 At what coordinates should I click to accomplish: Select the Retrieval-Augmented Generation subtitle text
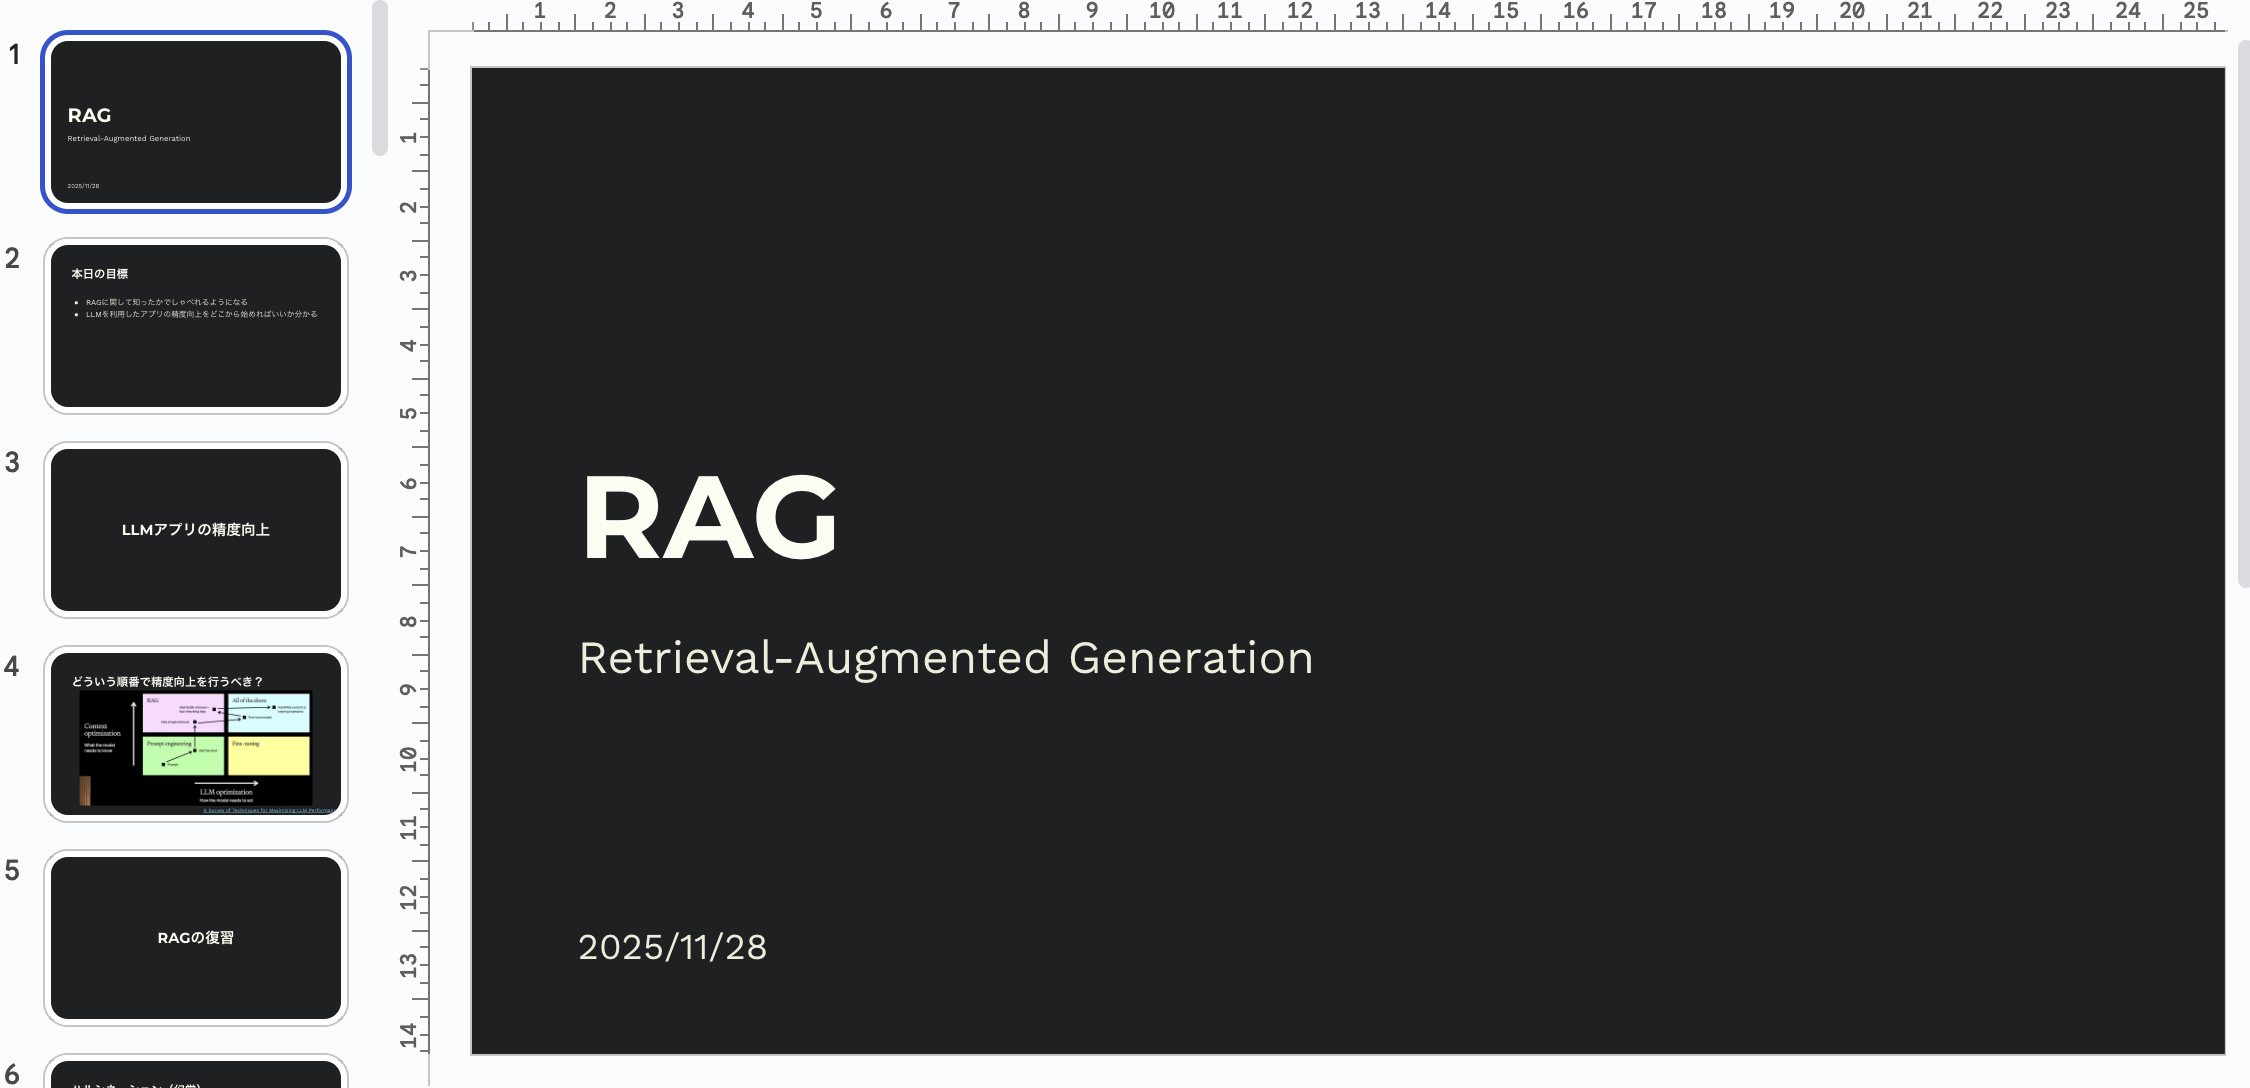pos(945,658)
